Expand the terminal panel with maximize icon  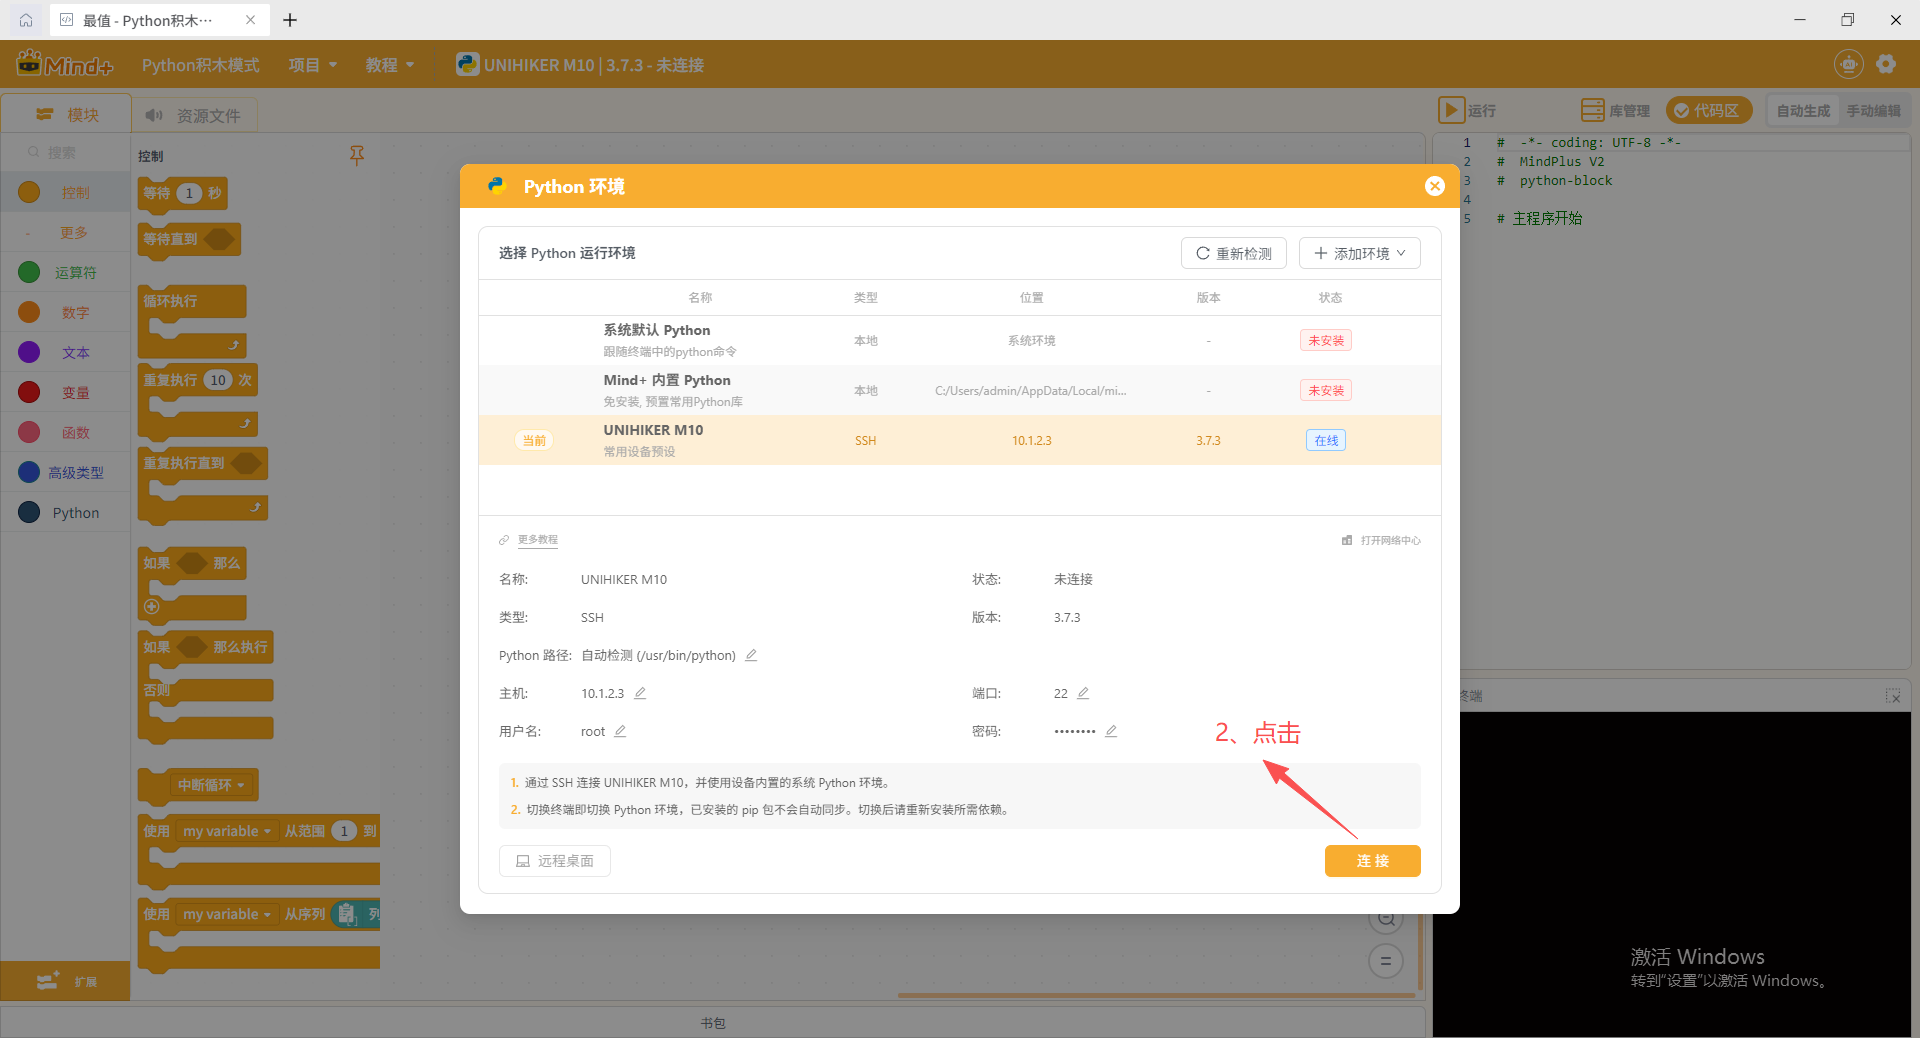pyautogui.click(x=1893, y=695)
